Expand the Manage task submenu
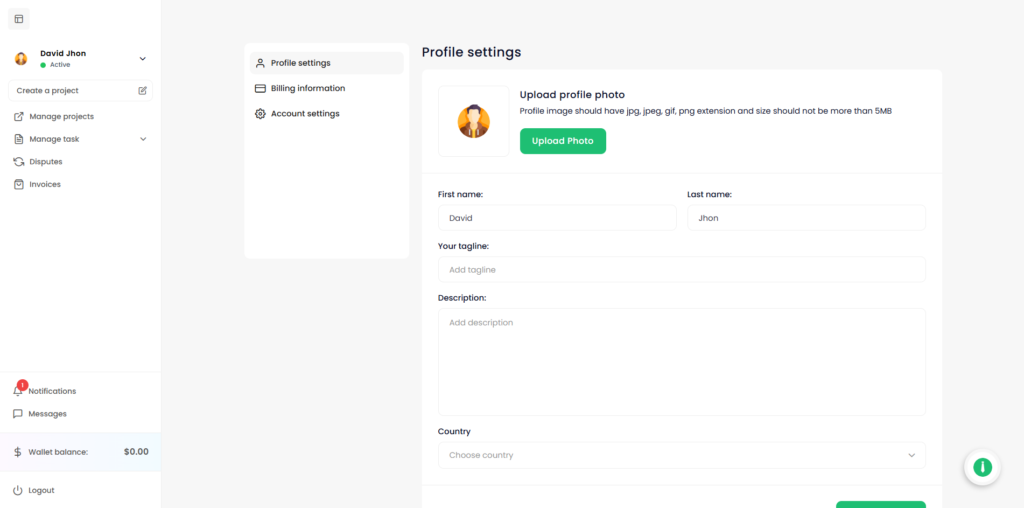 point(142,139)
